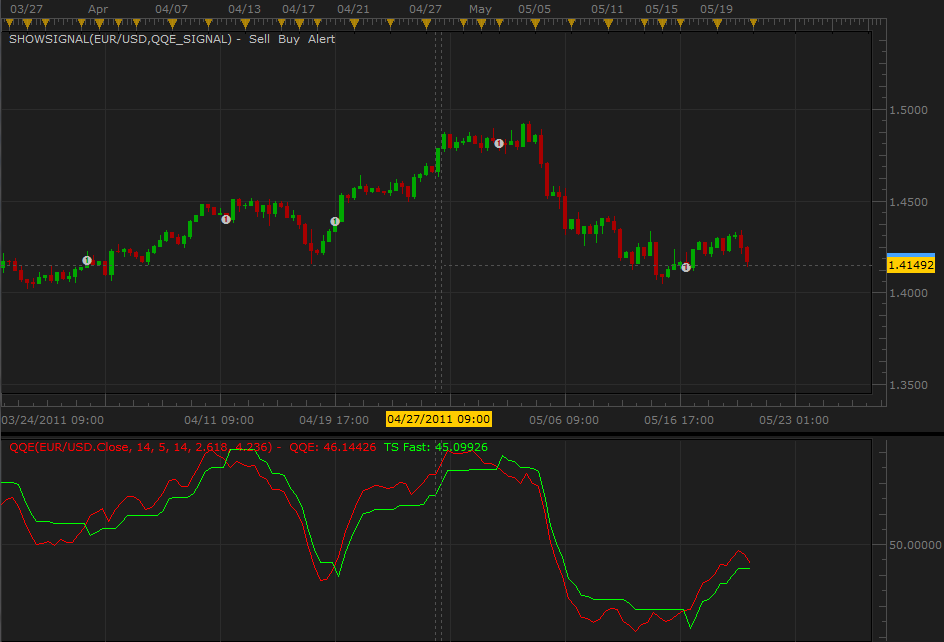The width and height of the screenshot is (944, 642).
Task: Click the 04/11 09:00 time axis label
Action: click(x=219, y=420)
